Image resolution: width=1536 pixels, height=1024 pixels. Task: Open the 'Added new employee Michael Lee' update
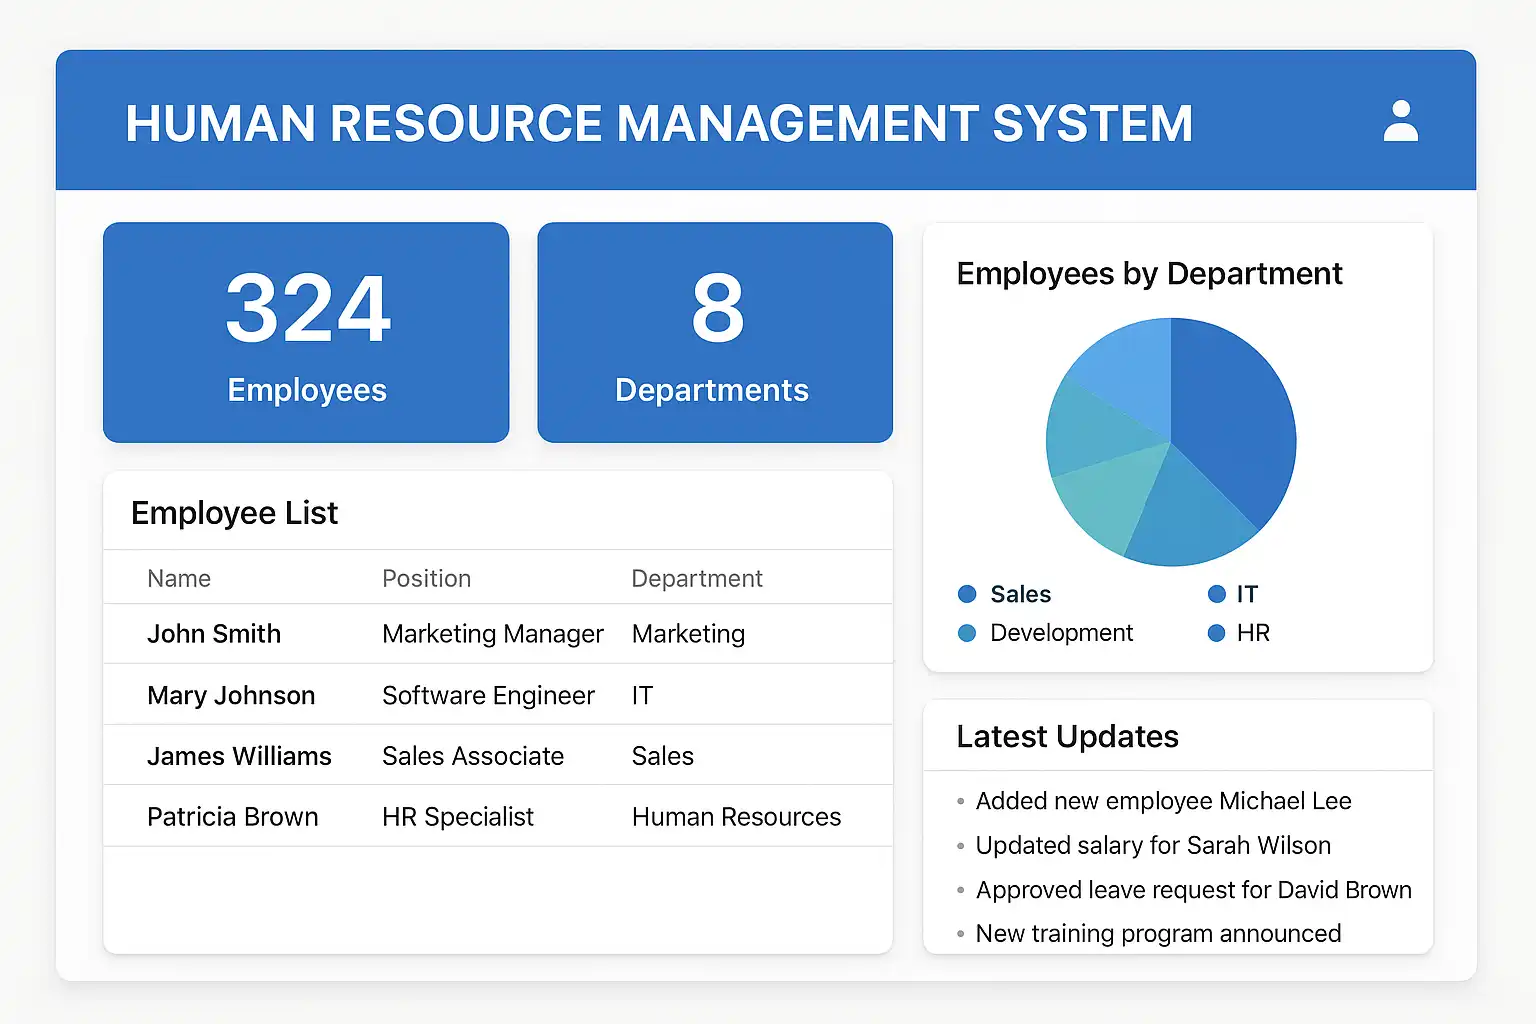point(1163,801)
